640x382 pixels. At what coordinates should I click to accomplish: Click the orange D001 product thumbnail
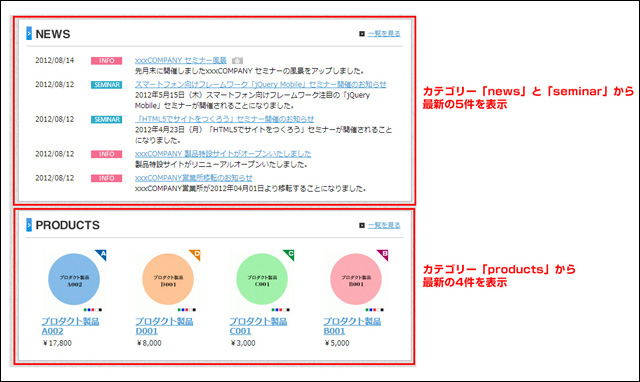coord(168,280)
